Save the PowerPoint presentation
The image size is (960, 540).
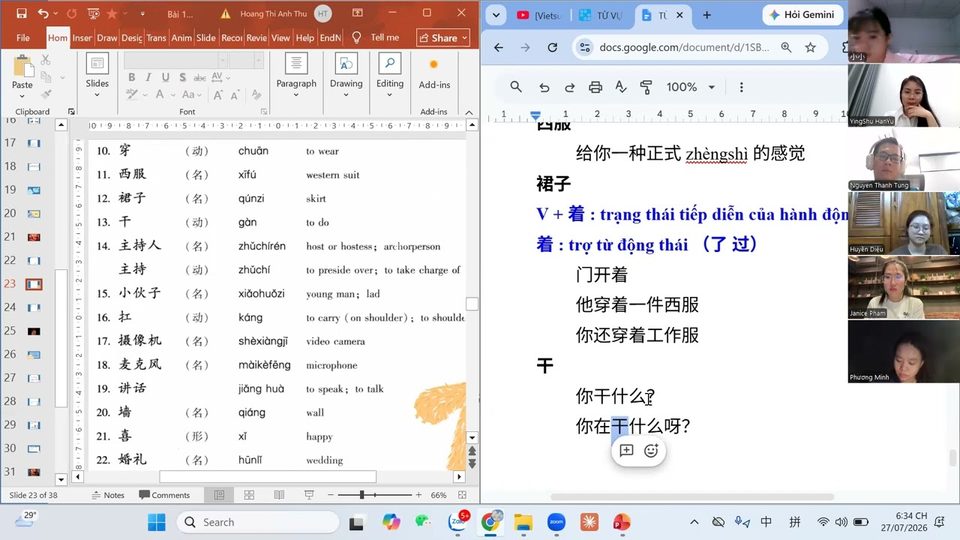click(x=21, y=13)
